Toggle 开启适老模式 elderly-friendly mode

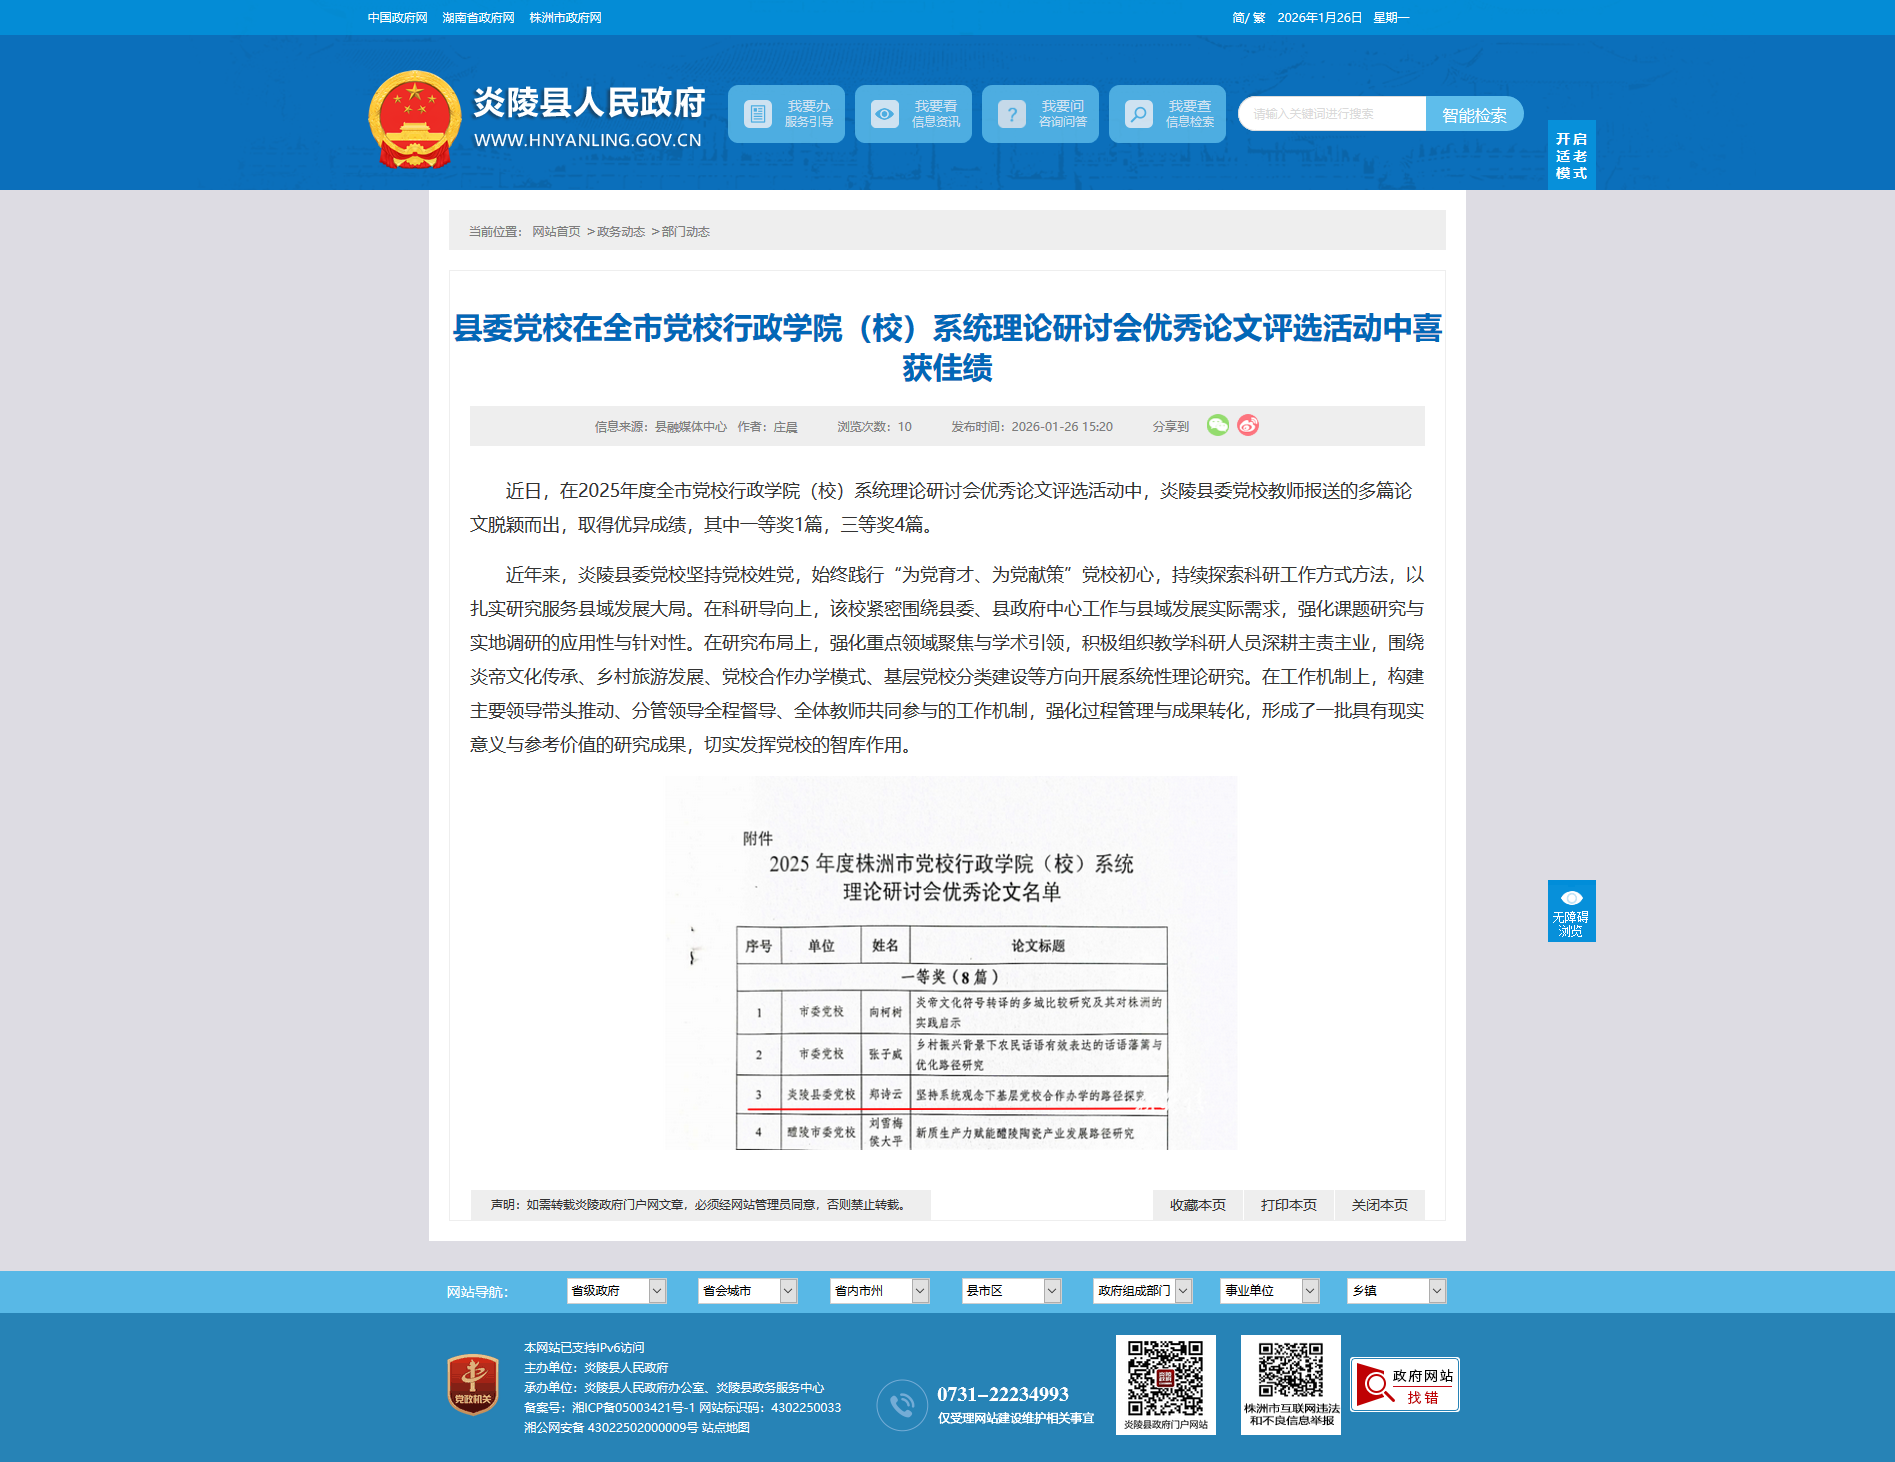[1571, 156]
